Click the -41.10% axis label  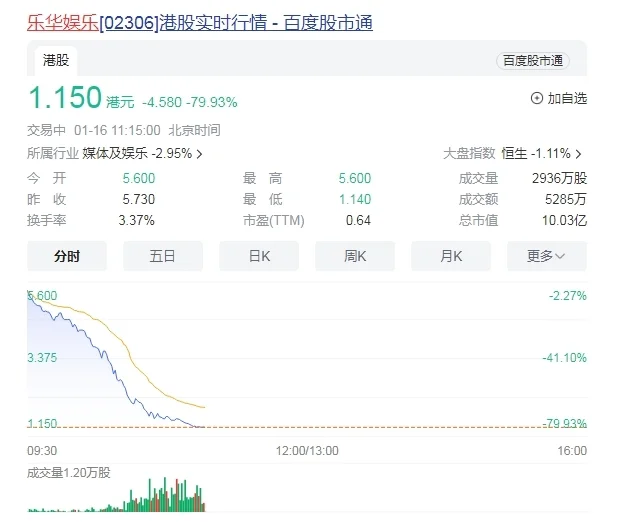pyautogui.click(x=564, y=357)
